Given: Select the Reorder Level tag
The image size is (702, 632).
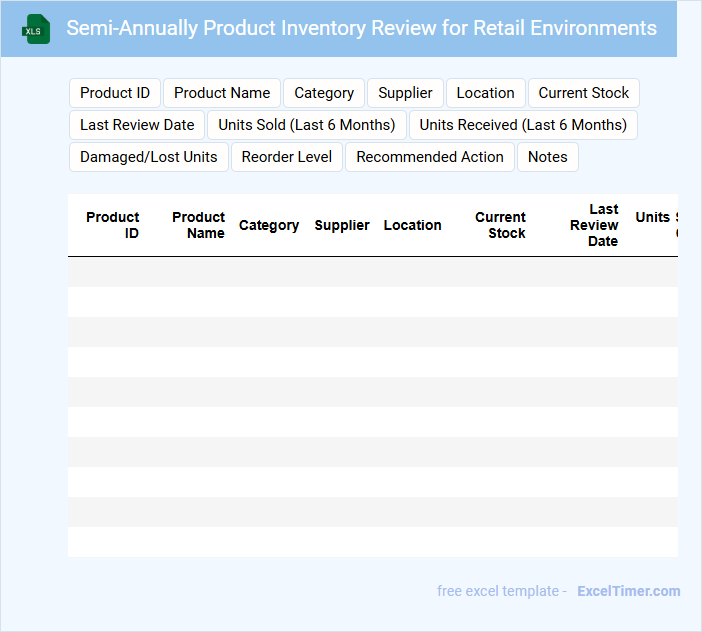Looking at the screenshot, I should coord(287,157).
